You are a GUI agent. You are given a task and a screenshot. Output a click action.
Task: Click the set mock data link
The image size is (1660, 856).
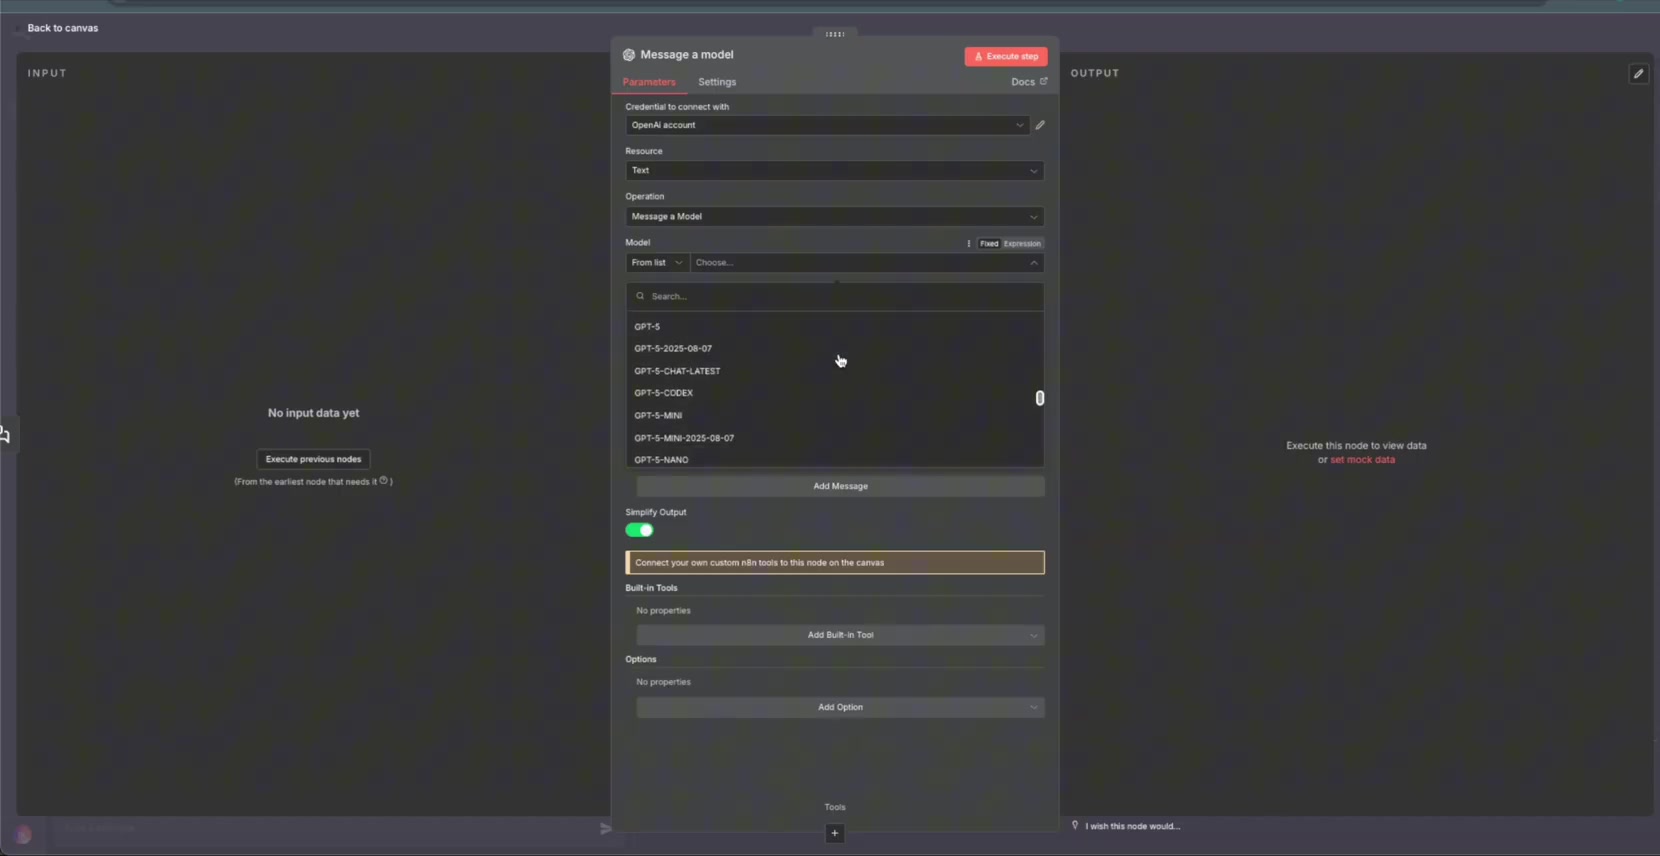point(1362,460)
